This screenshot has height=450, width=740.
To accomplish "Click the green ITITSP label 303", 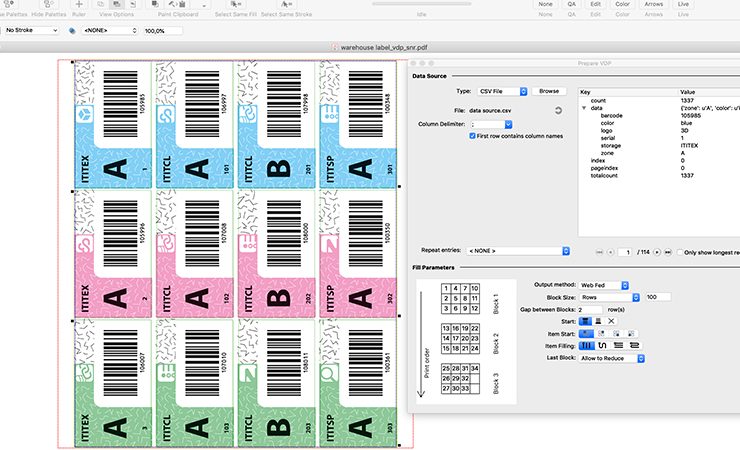I will click(x=358, y=383).
